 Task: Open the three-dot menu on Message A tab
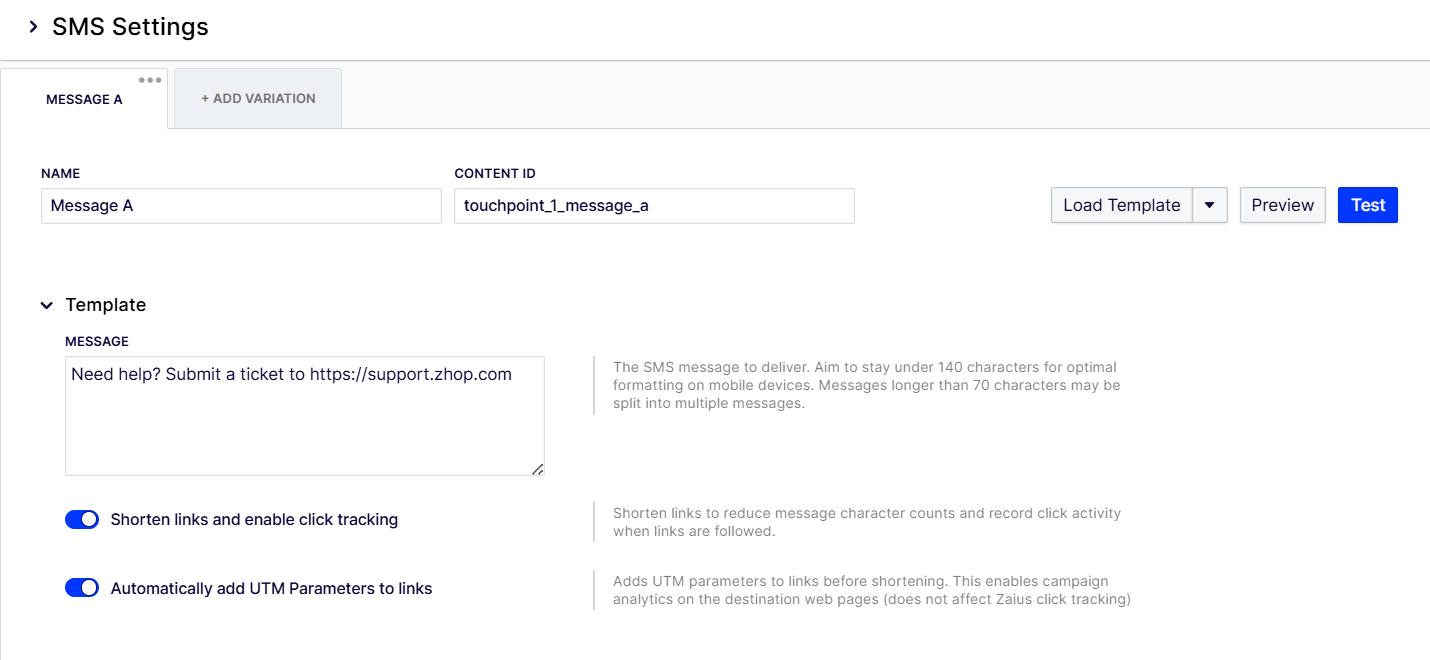(x=150, y=80)
